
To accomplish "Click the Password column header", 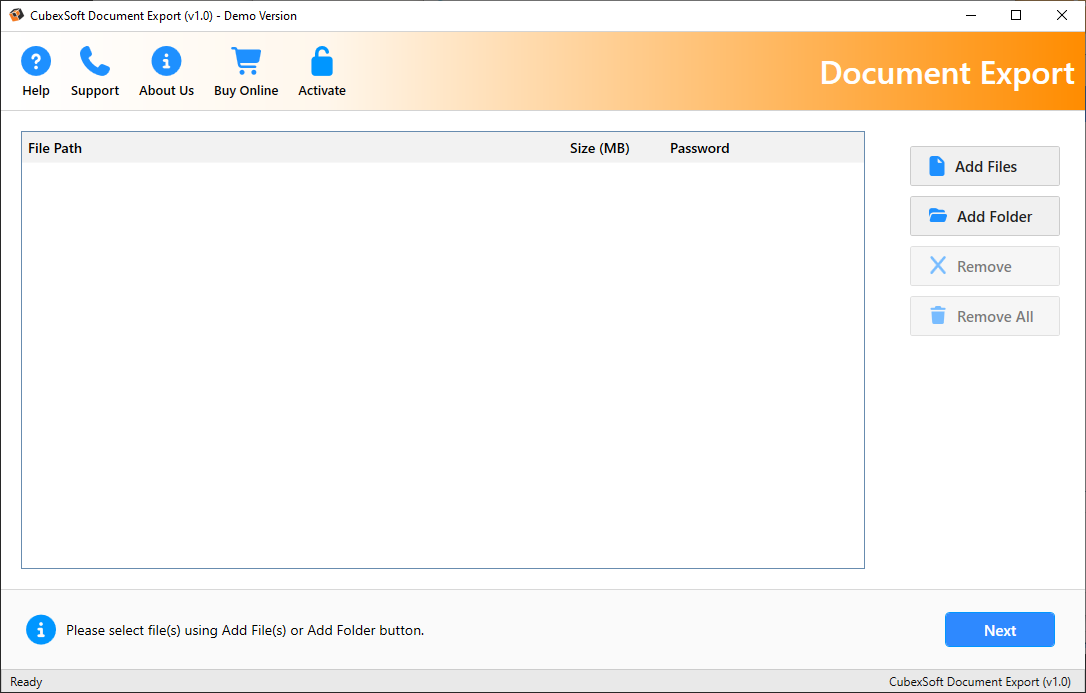I will pos(699,148).
